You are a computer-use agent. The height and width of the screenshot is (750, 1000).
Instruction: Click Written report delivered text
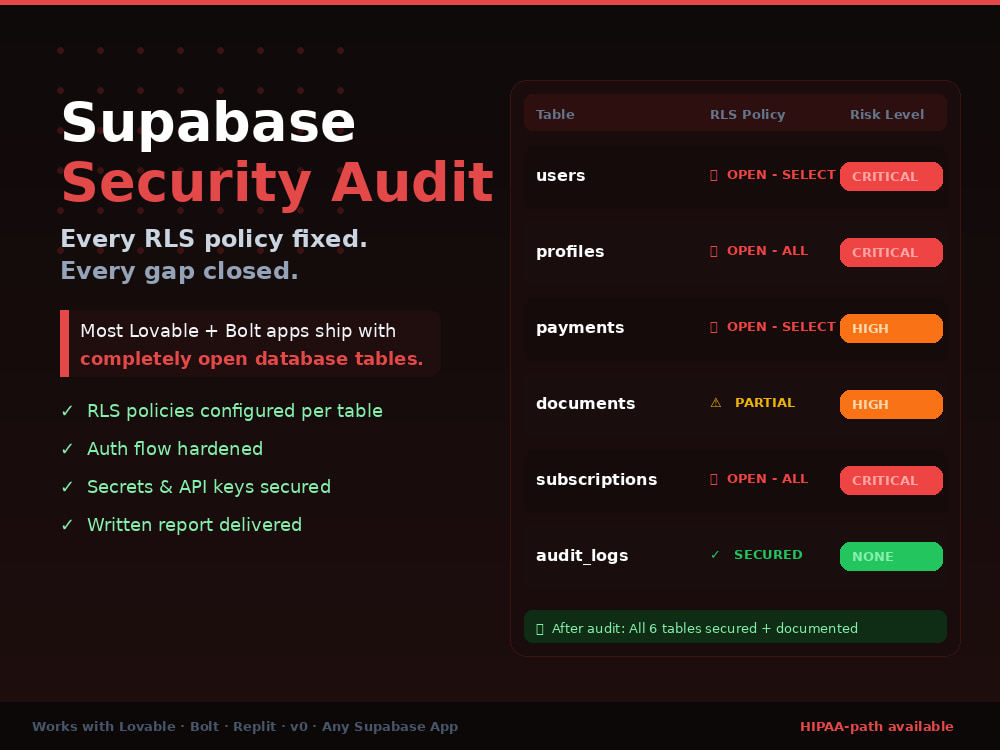click(194, 525)
